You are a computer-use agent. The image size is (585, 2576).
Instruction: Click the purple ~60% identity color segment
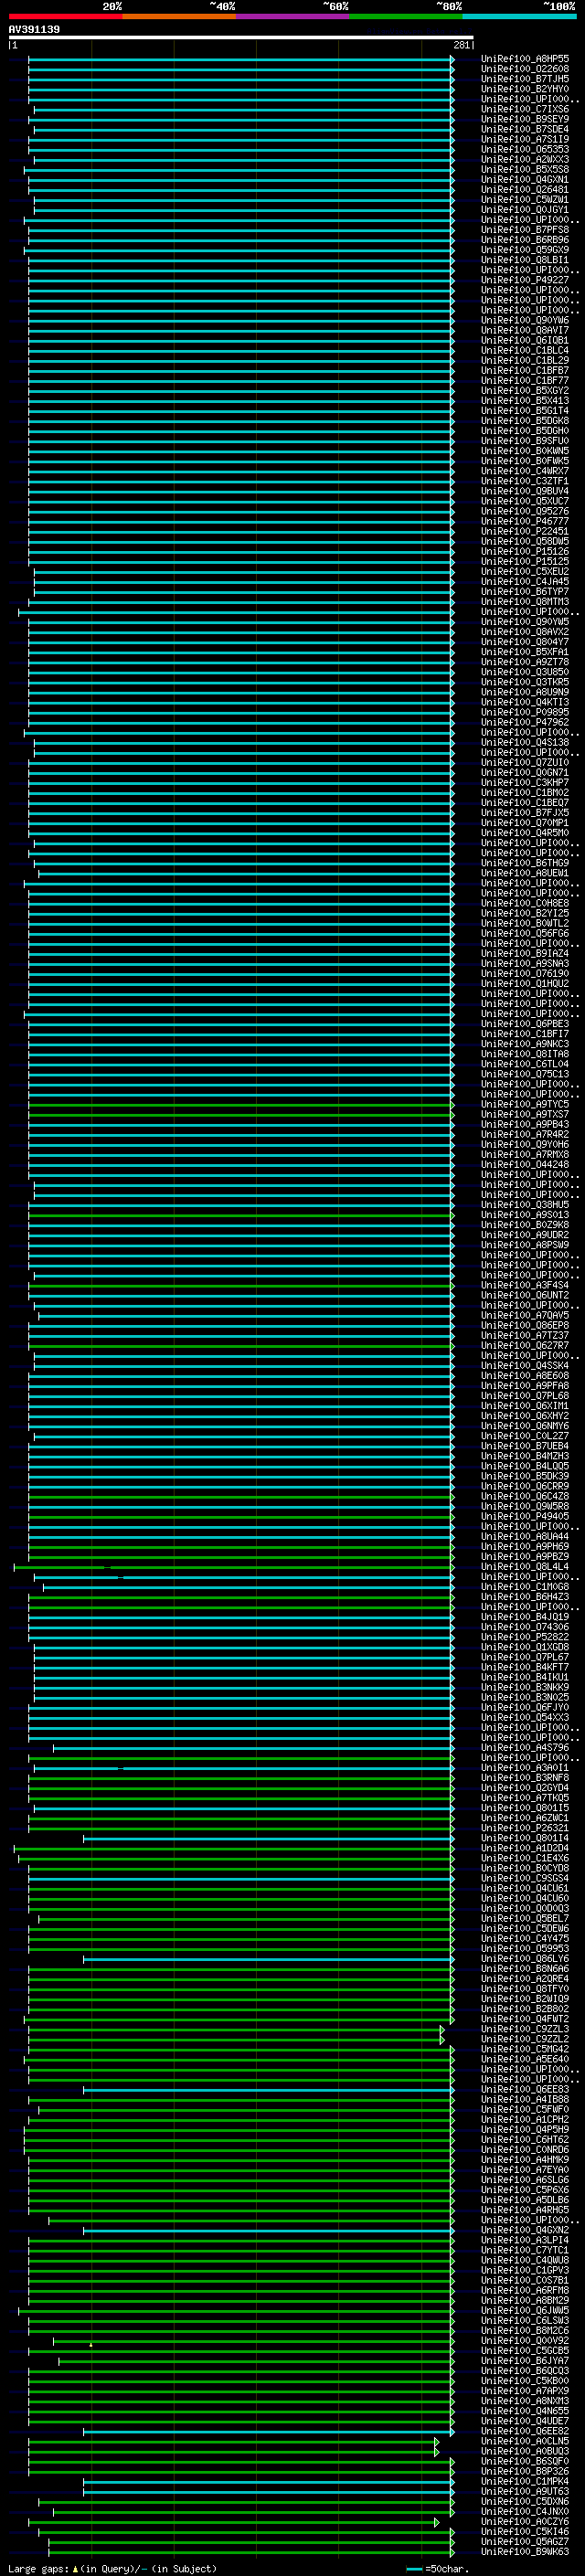pos(293,16)
